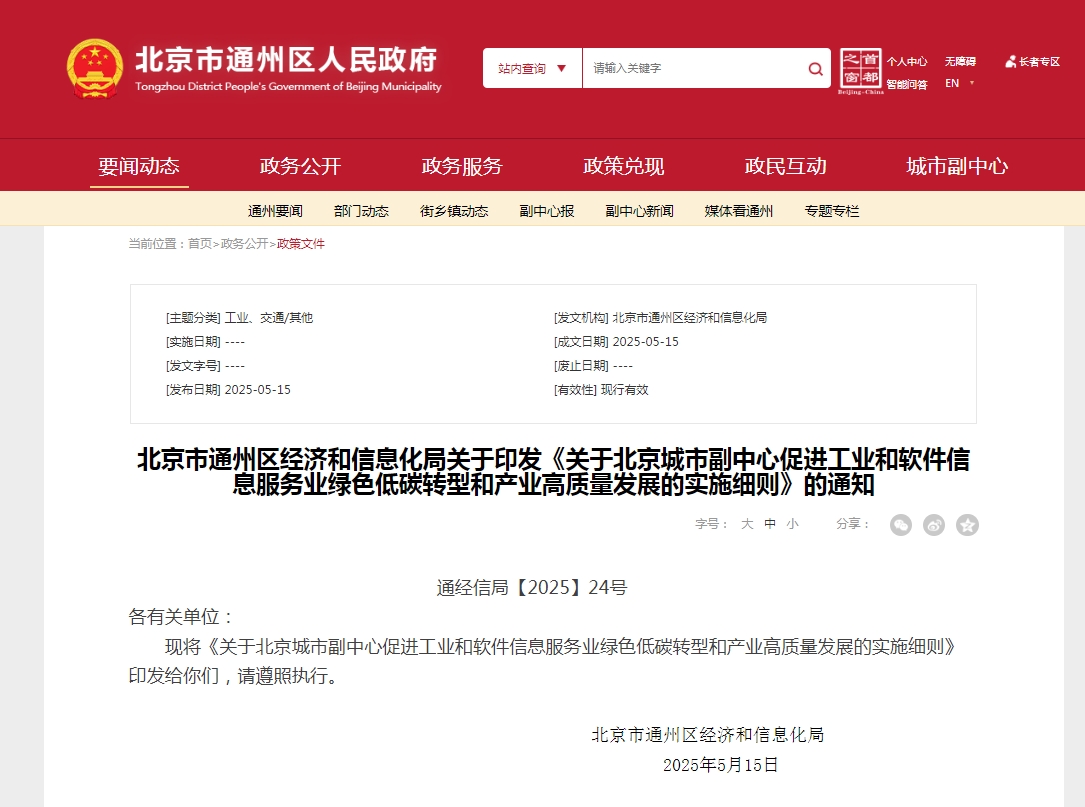Open the EN language dropdown
This screenshot has height=807, width=1085.
[958, 84]
